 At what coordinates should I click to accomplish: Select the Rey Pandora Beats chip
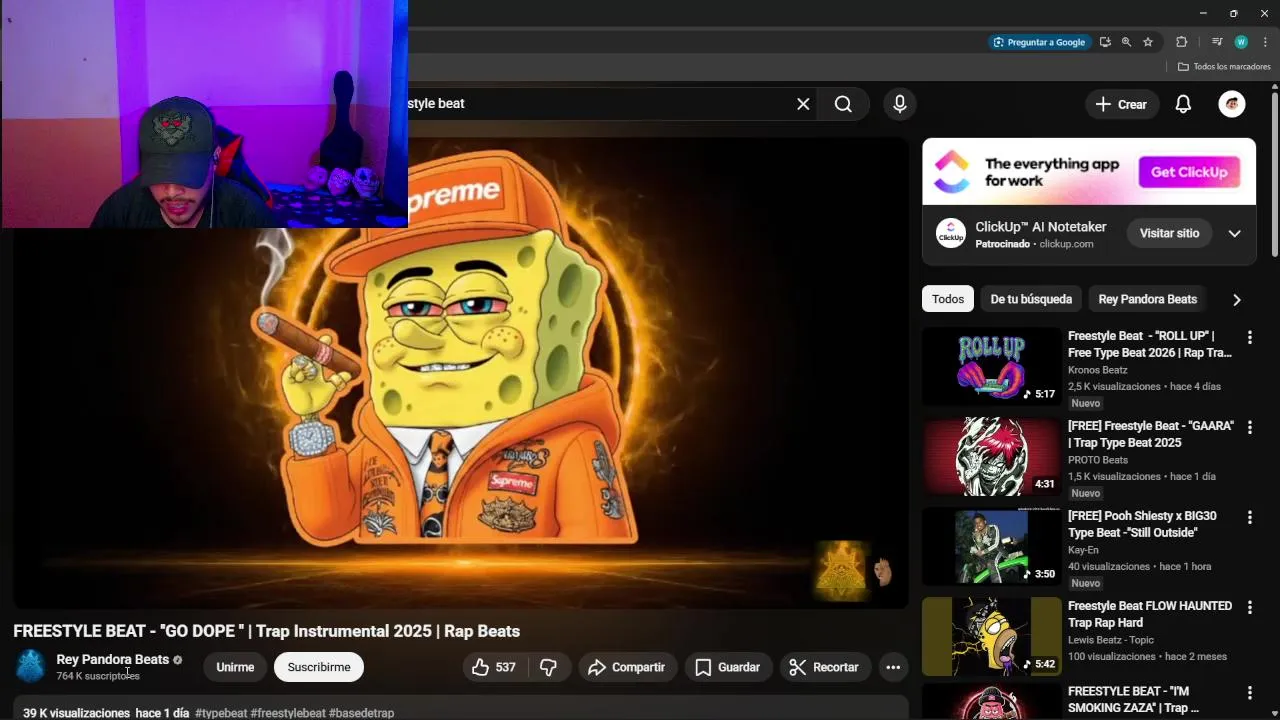click(1147, 299)
